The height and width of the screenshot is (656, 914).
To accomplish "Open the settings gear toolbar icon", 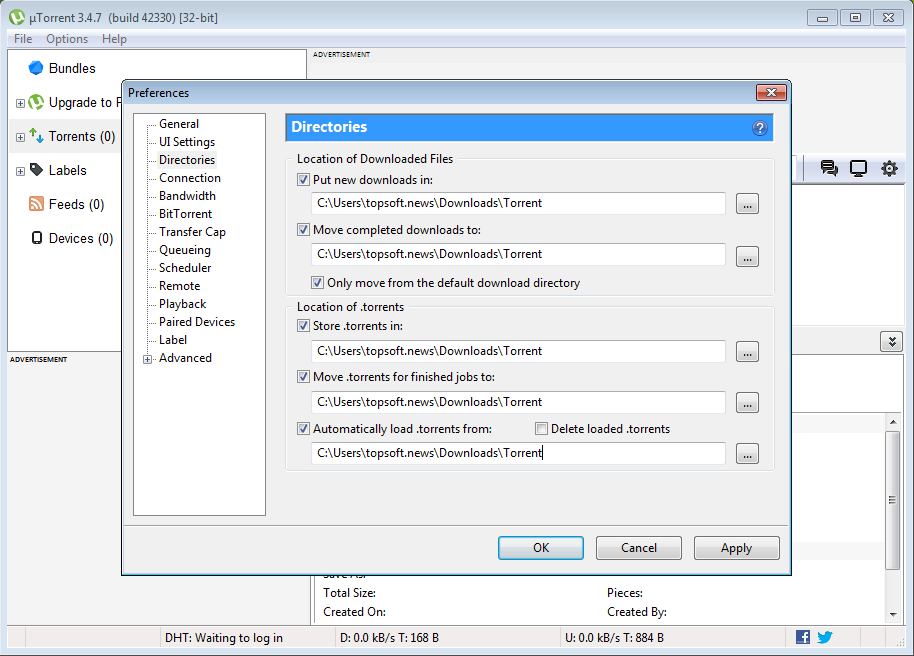I will [889, 169].
